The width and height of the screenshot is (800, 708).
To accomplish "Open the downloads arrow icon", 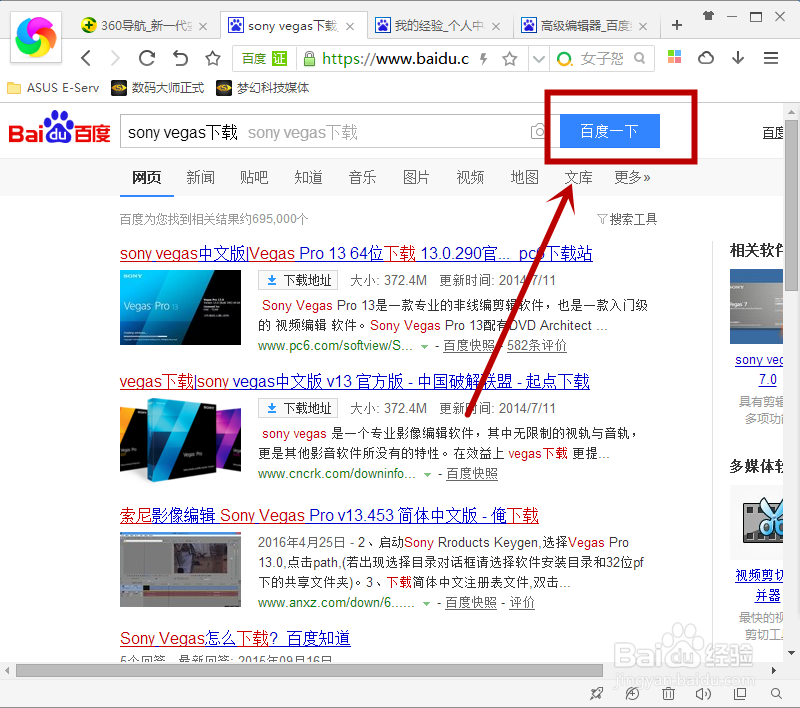I will tap(738, 58).
